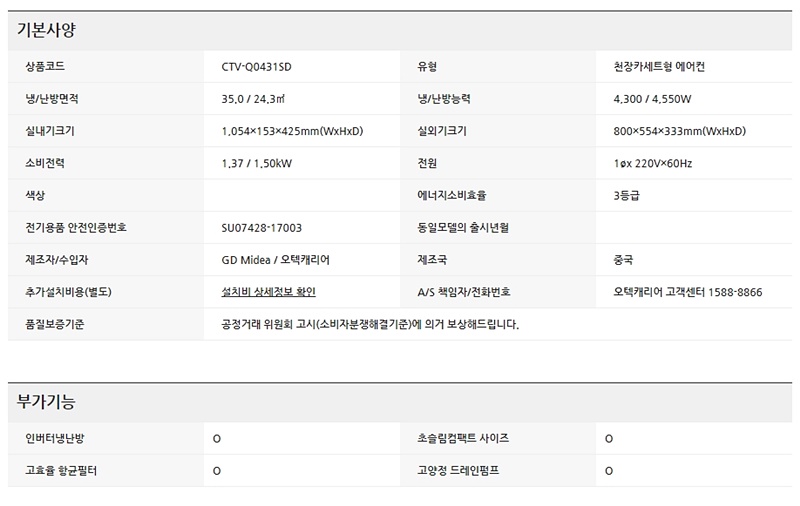Viewport: 800px width, 506px height.
Task: Click the 기본사양 section heading
Action: point(46,30)
